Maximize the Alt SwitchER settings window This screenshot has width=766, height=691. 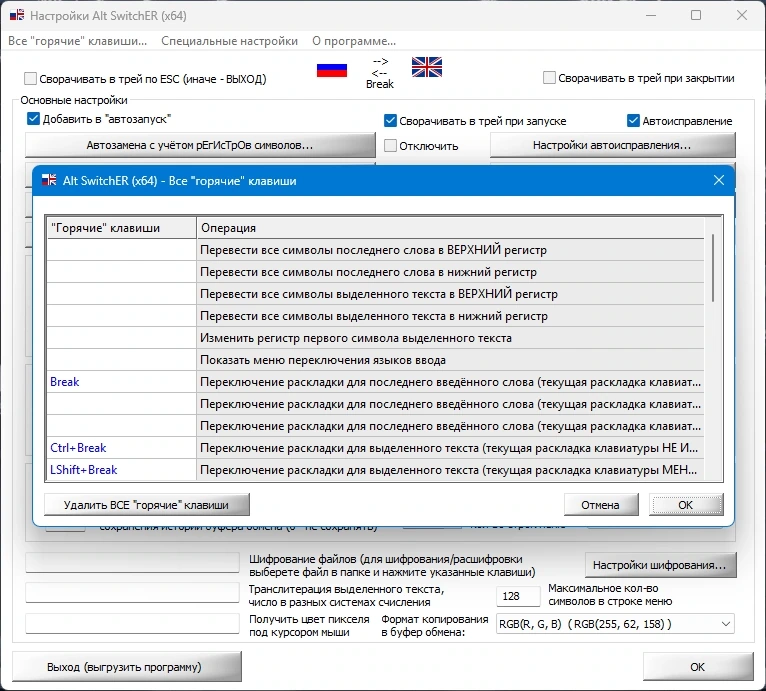[x=696, y=15]
